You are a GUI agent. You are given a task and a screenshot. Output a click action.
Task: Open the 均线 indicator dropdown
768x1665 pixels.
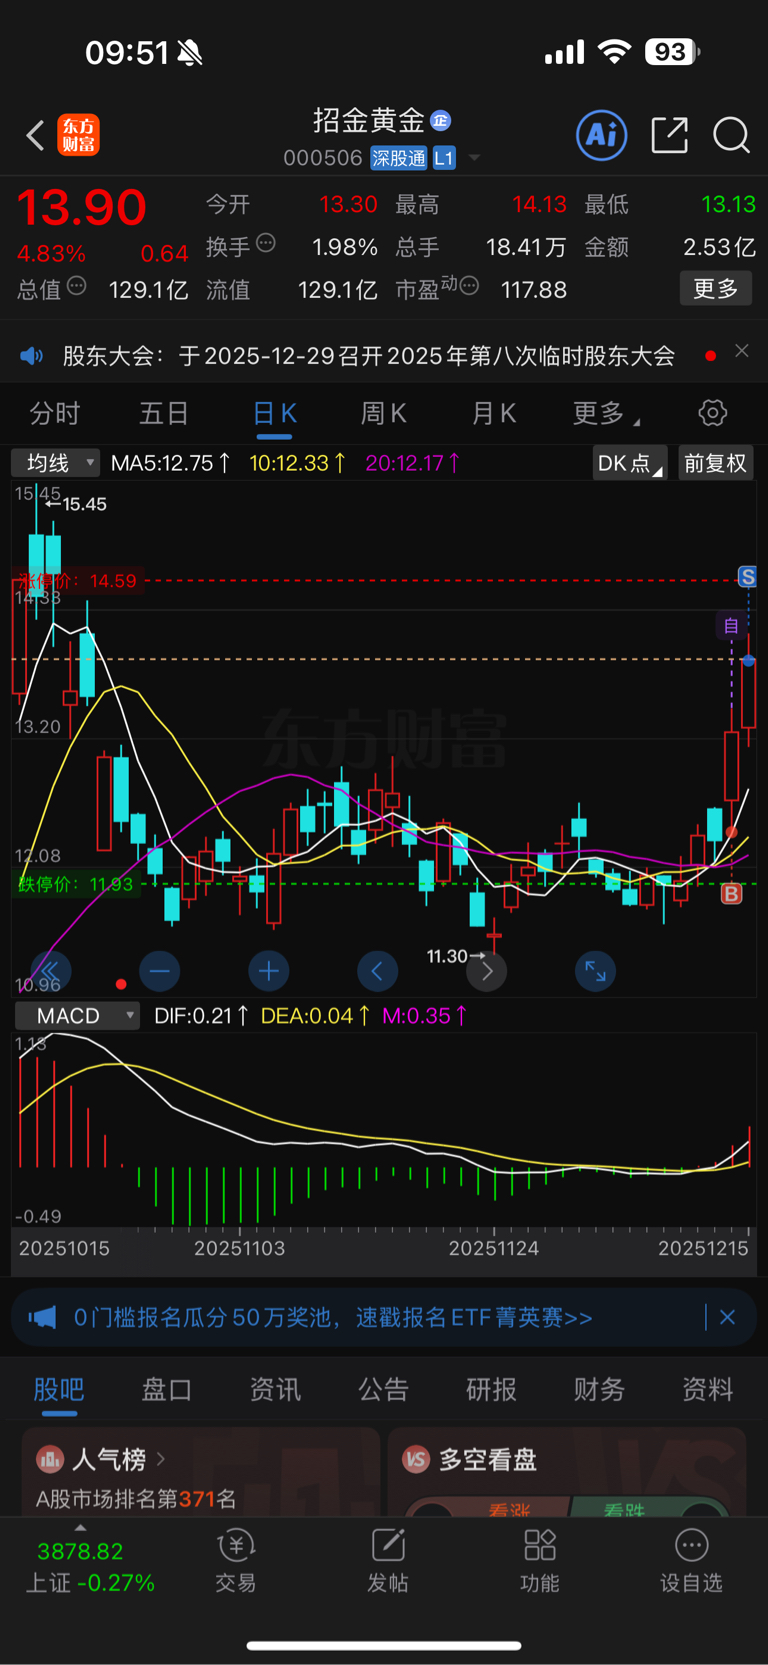click(55, 463)
